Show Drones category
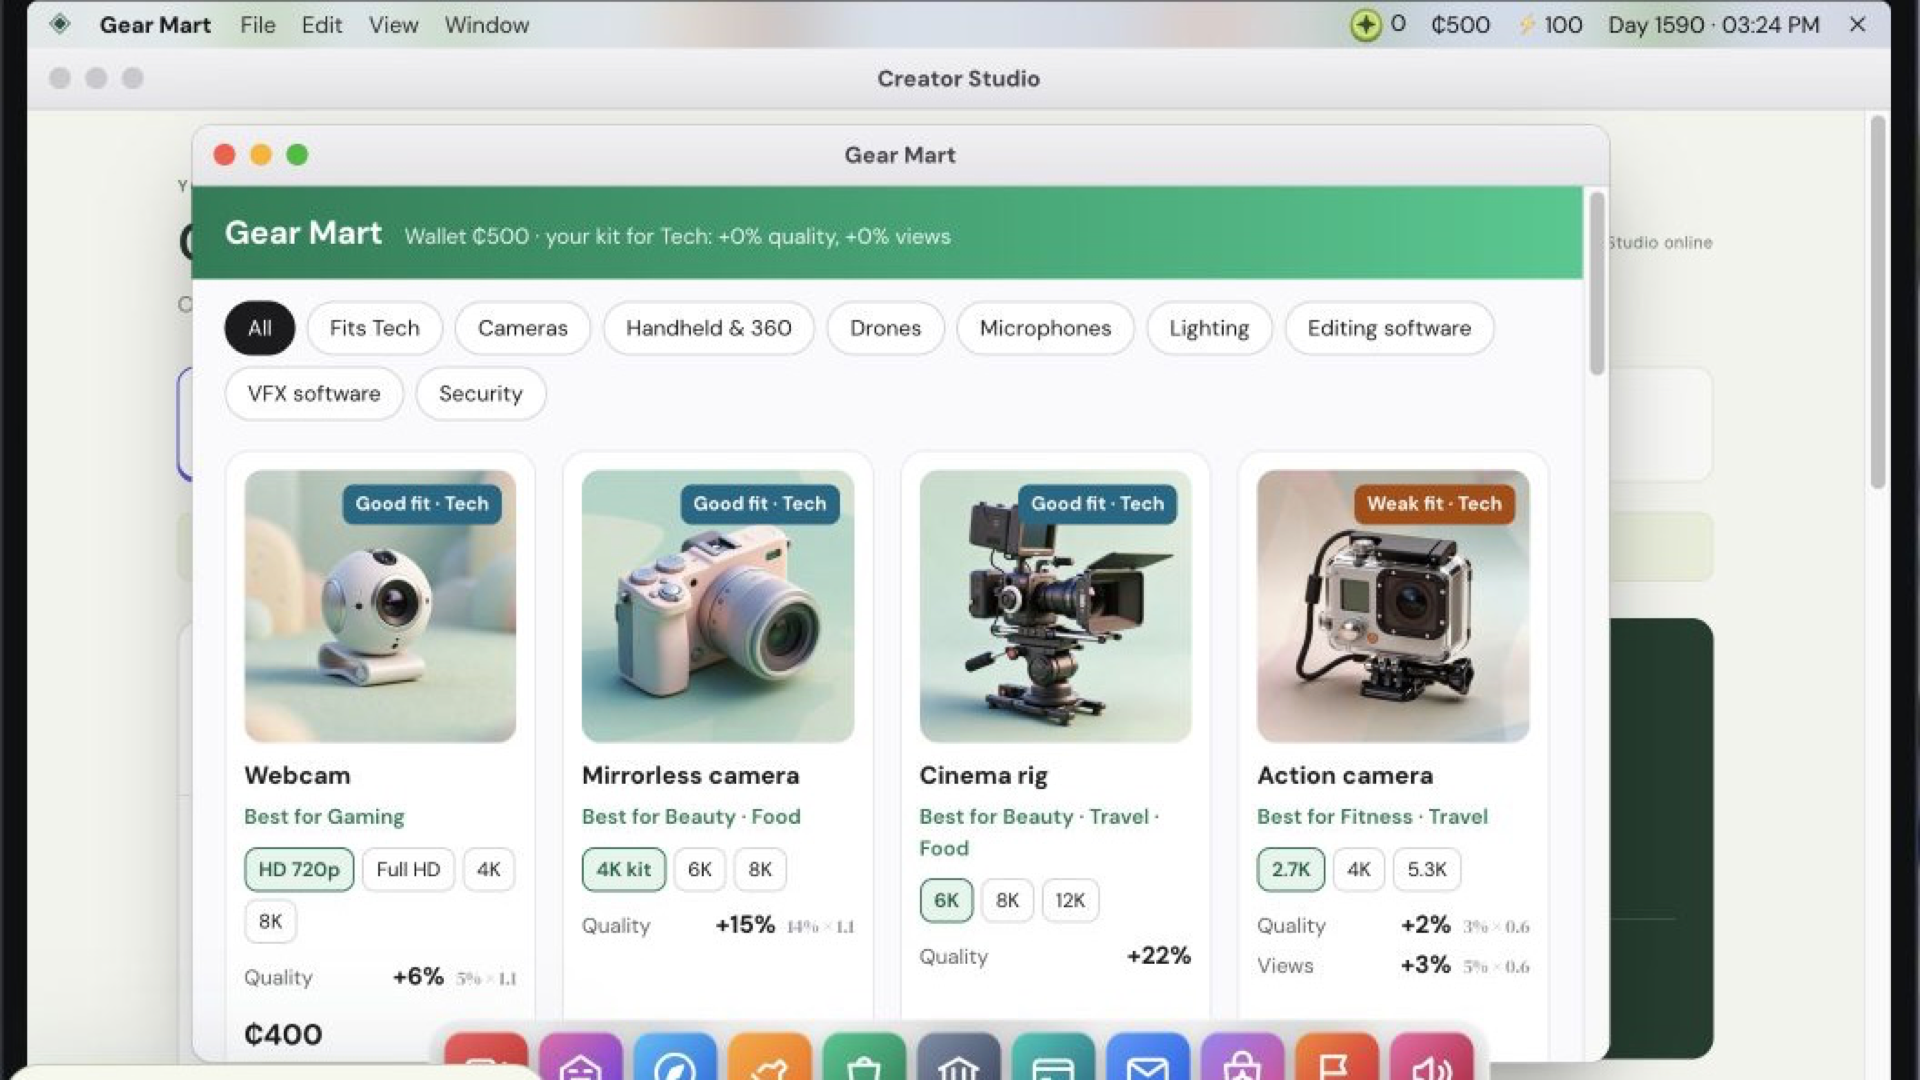The height and width of the screenshot is (1080, 1920). click(885, 328)
